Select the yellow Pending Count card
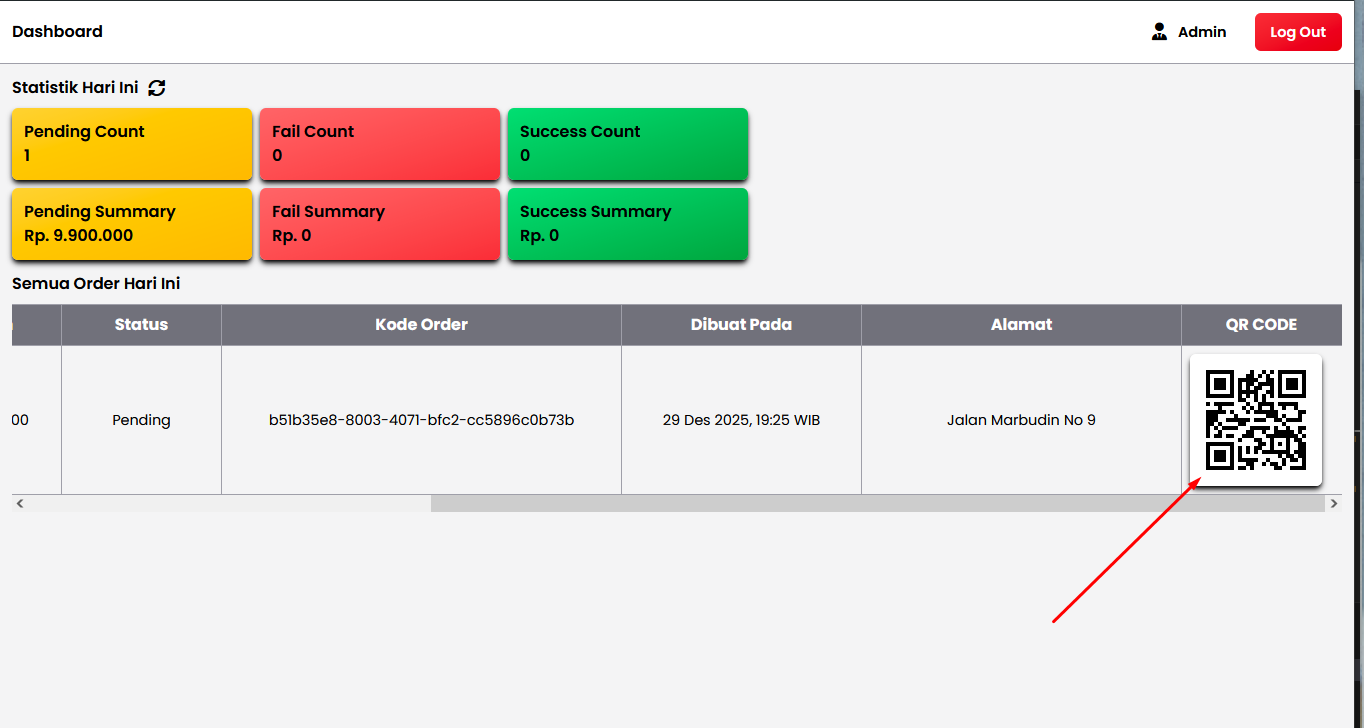Viewport: 1364px width, 728px height. (131, 144)
